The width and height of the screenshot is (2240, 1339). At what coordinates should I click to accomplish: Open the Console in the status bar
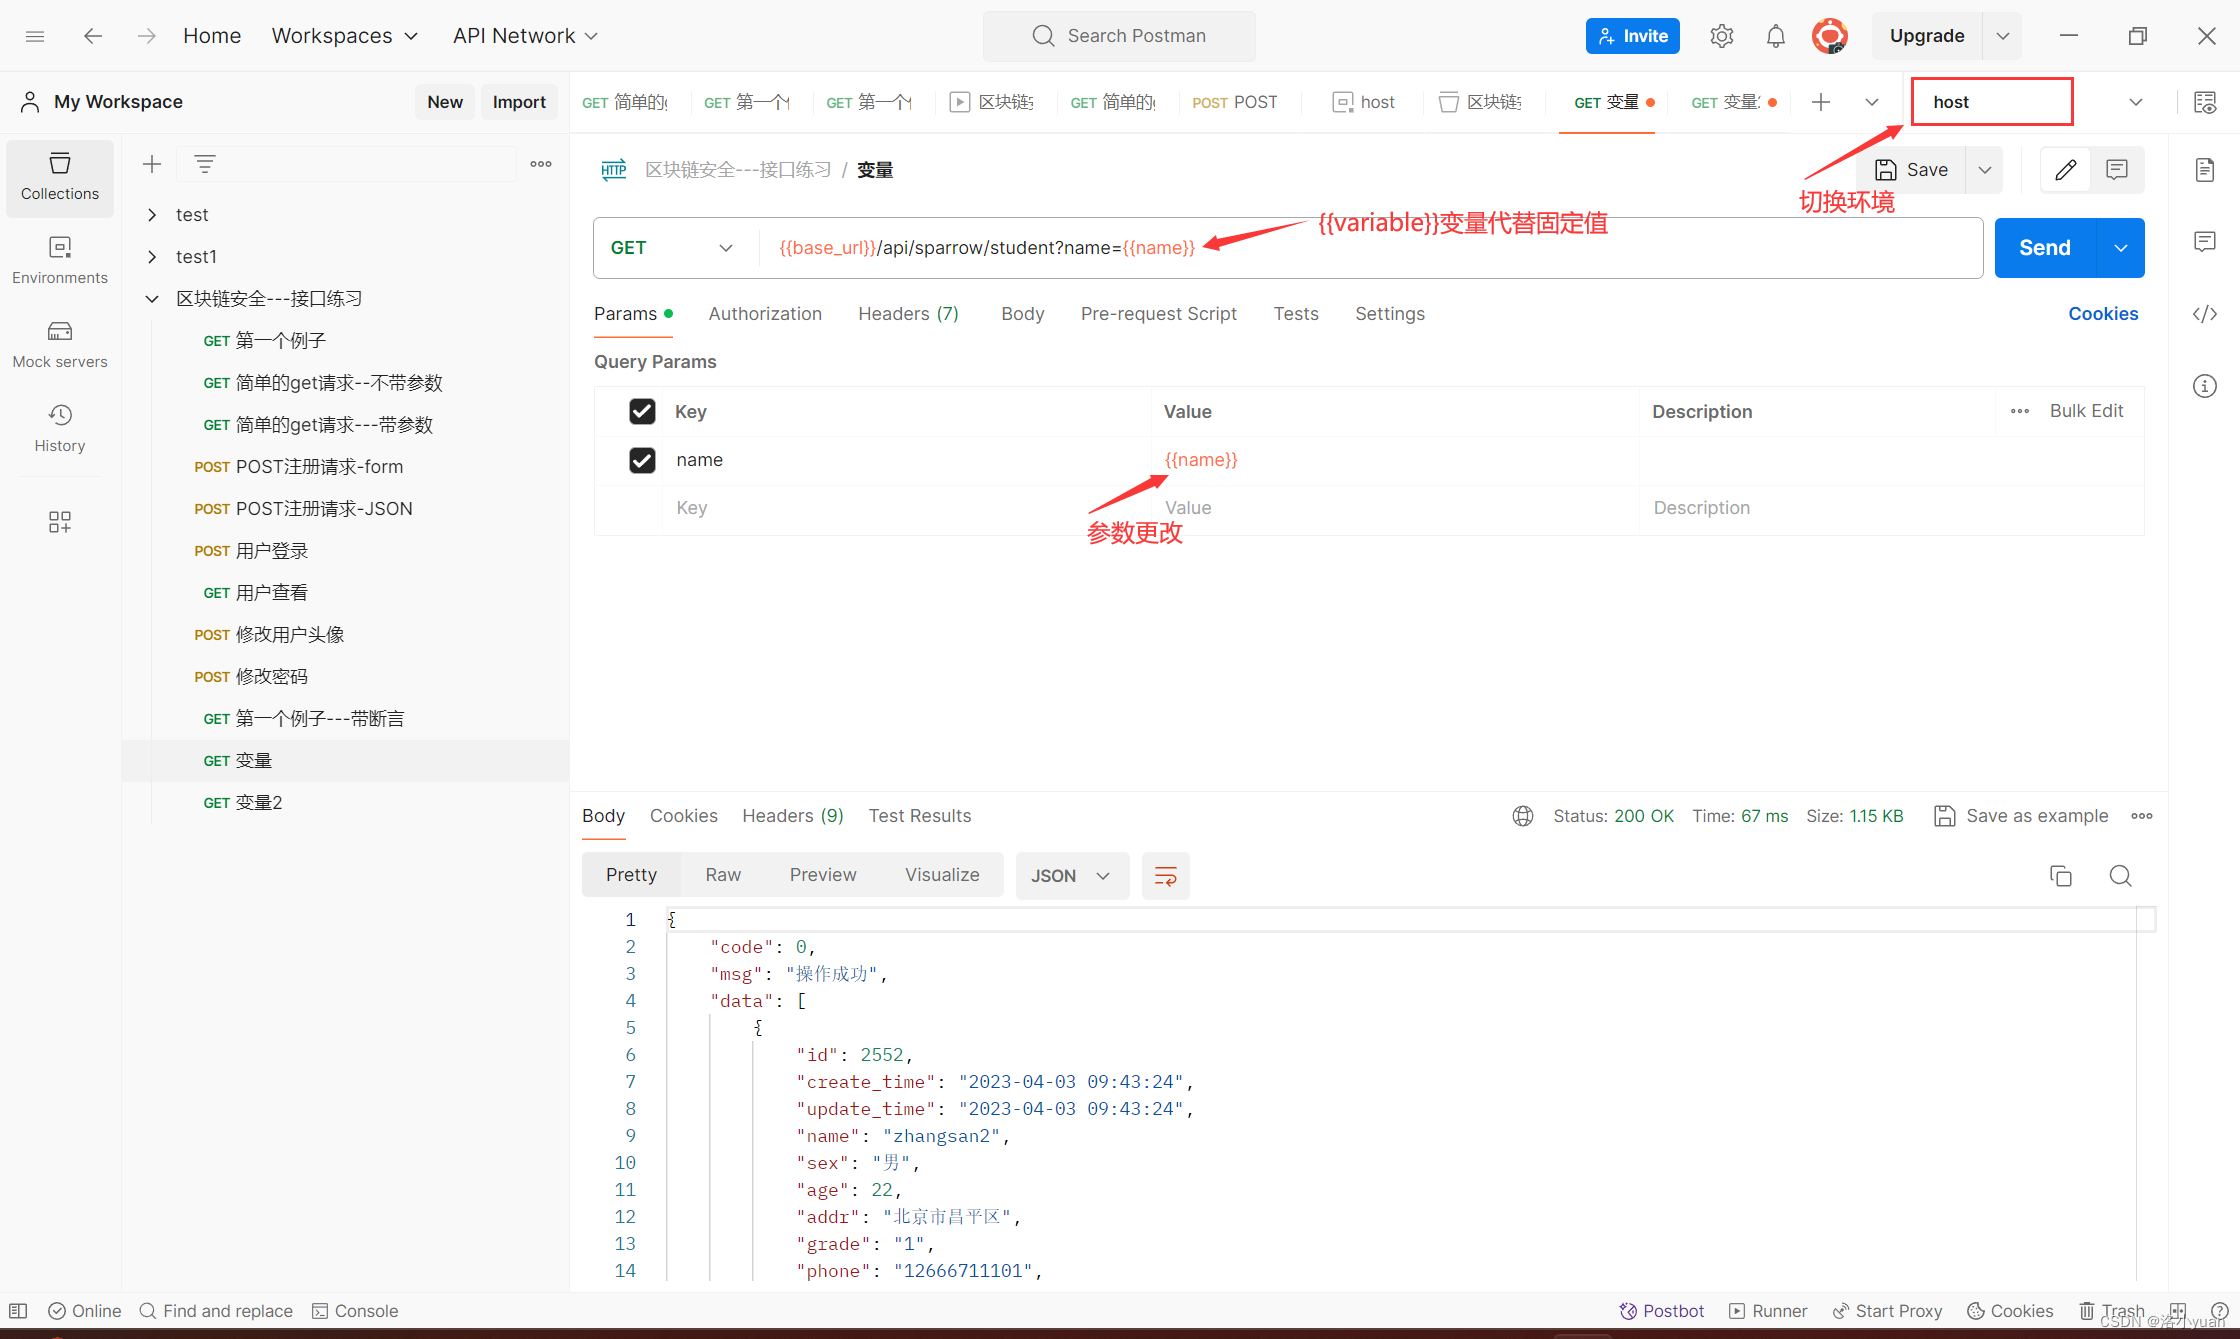[355, 1311]
